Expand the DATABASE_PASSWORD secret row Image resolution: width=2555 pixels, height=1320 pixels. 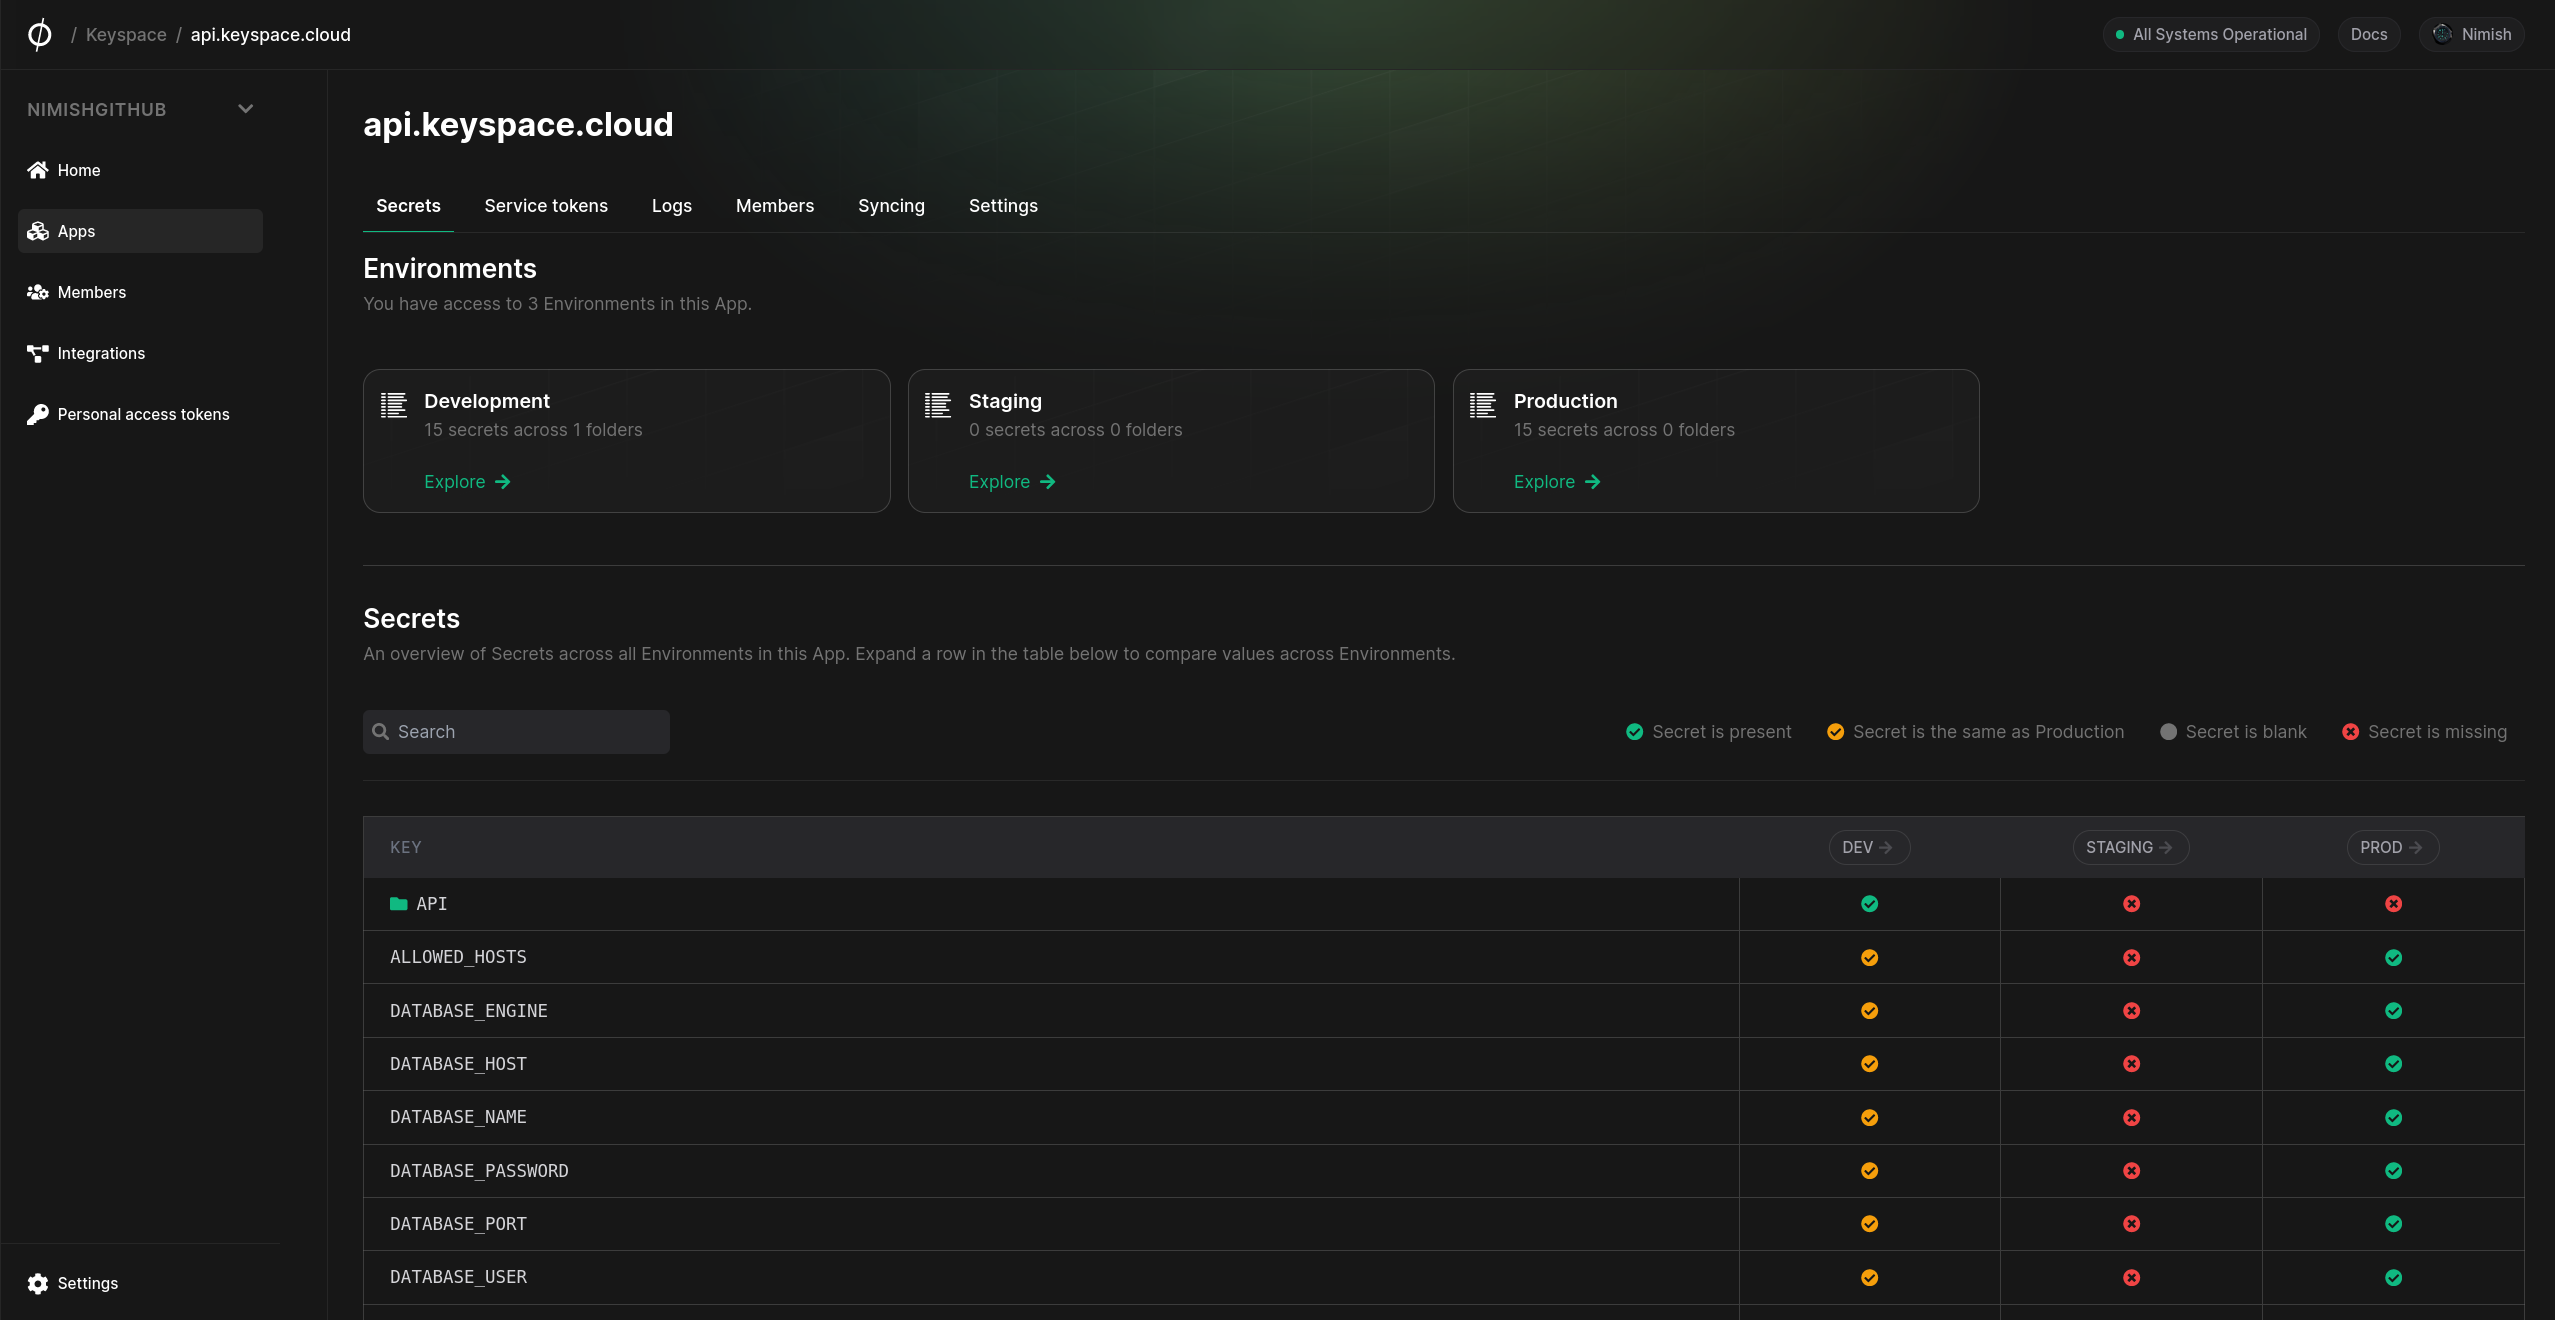[x=479, y=1171]
